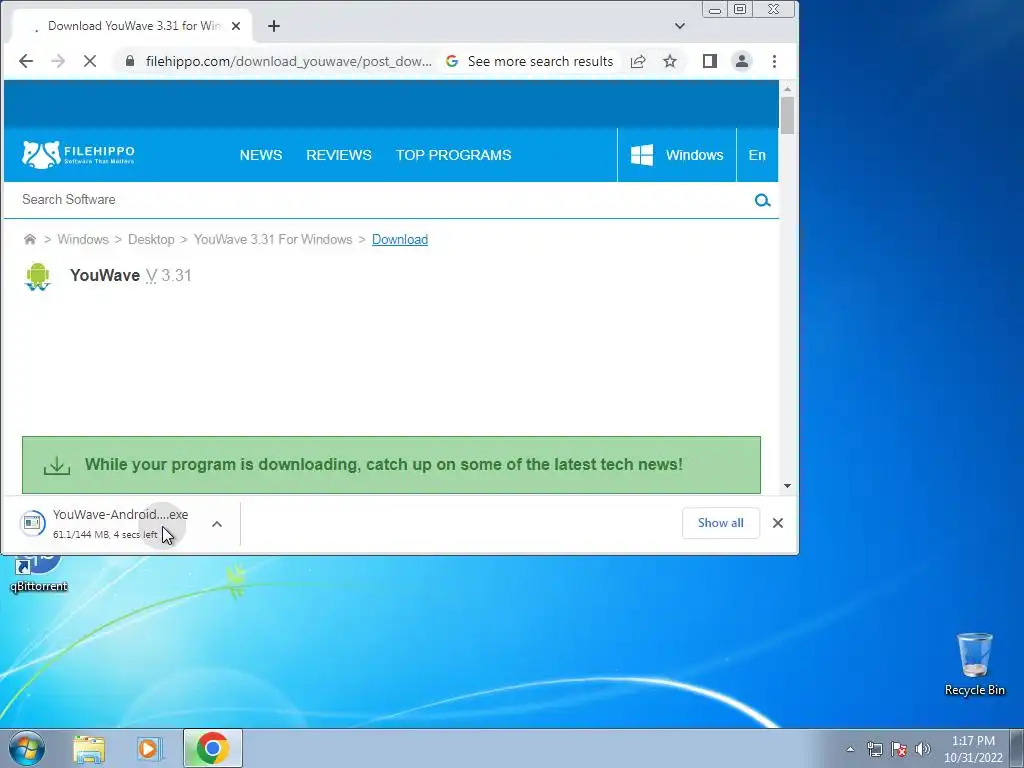Open the Windows Start menu
1024x768 pixels.
[27, 748]
